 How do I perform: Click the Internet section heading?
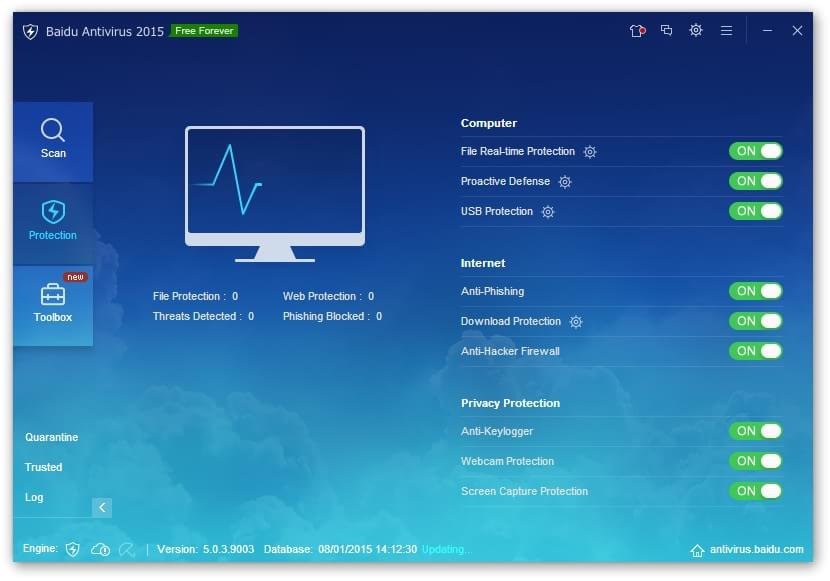click(483, 264)
